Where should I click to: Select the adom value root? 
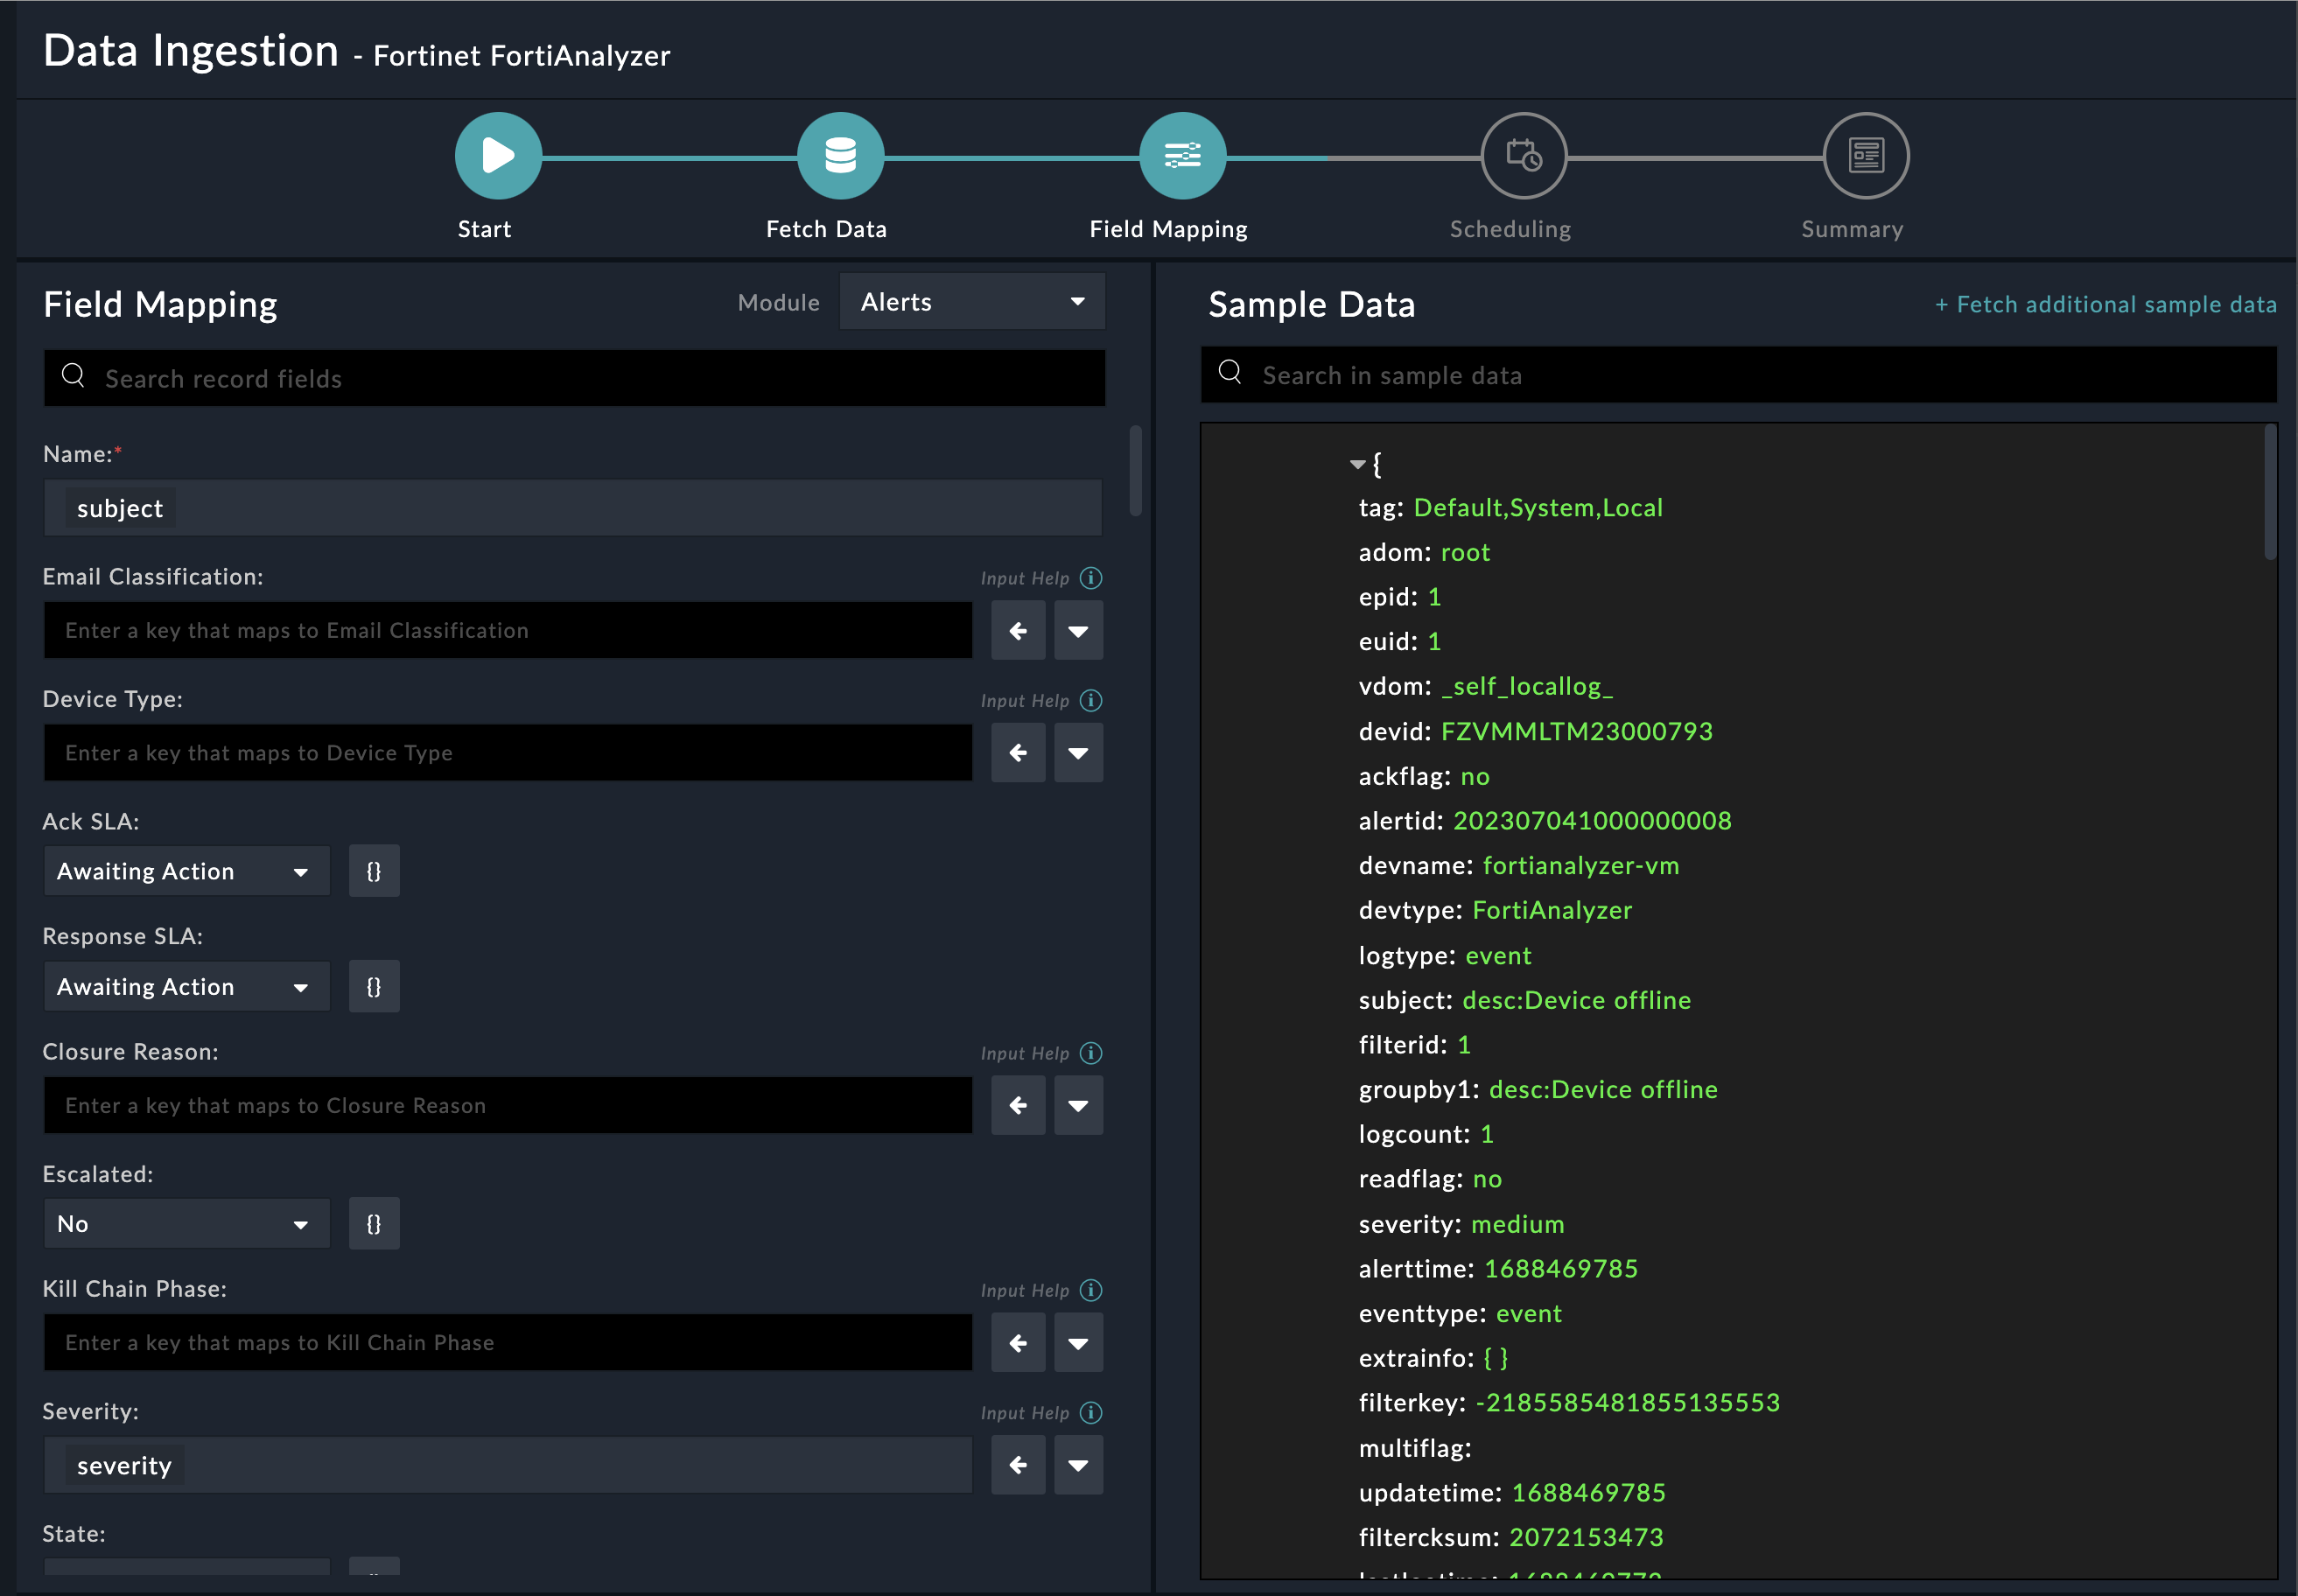pyautogui.click(x=1465, y=553)
